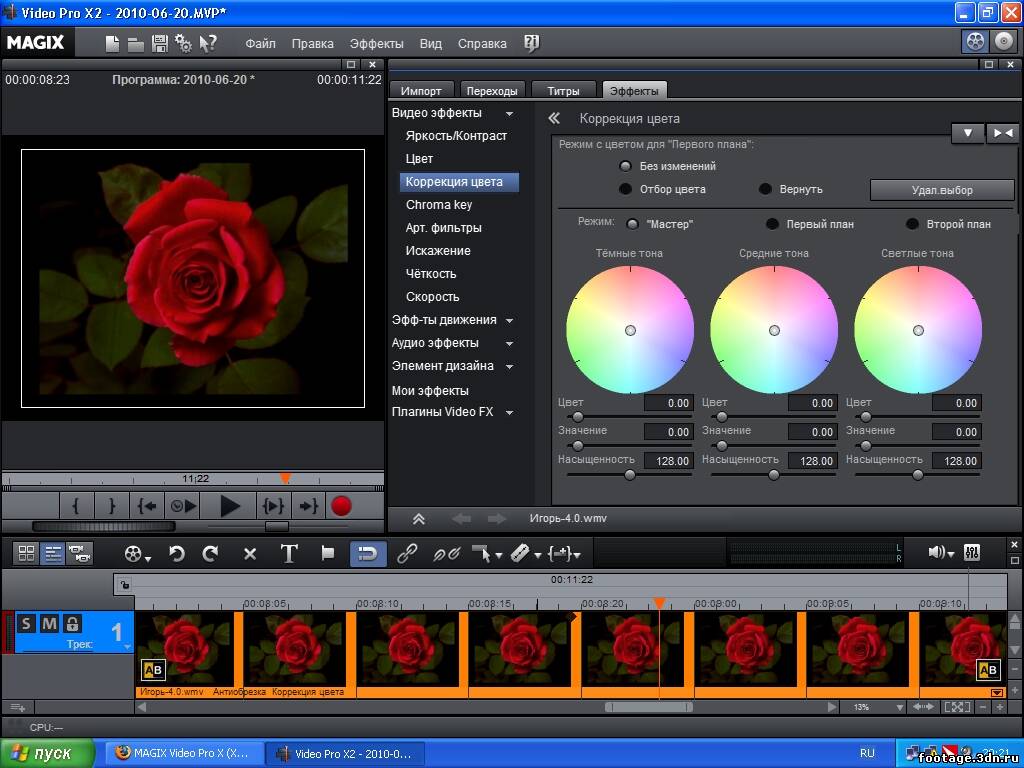This screenshot has height=768, width=1024.
Task: Switch to the disc burn mode
Action: click(x=1004, y=42)
